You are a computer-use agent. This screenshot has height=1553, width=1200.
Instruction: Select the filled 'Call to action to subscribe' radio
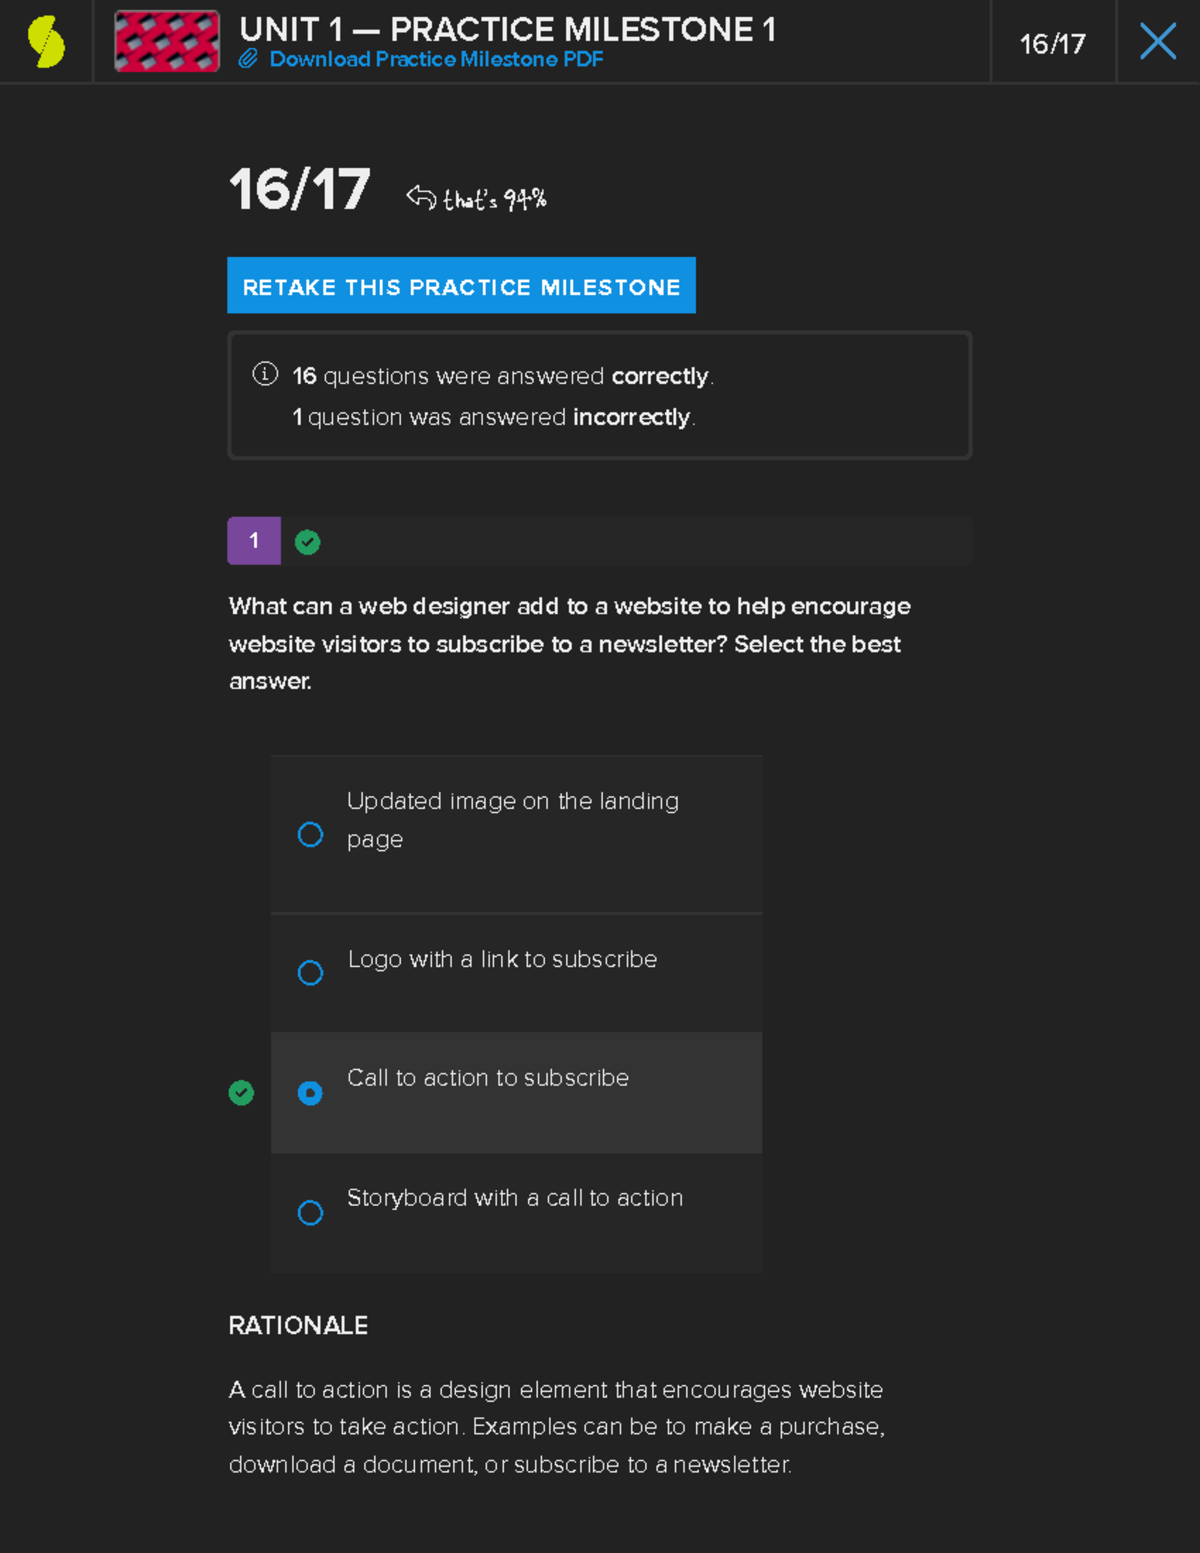(x=310, y=1093)
